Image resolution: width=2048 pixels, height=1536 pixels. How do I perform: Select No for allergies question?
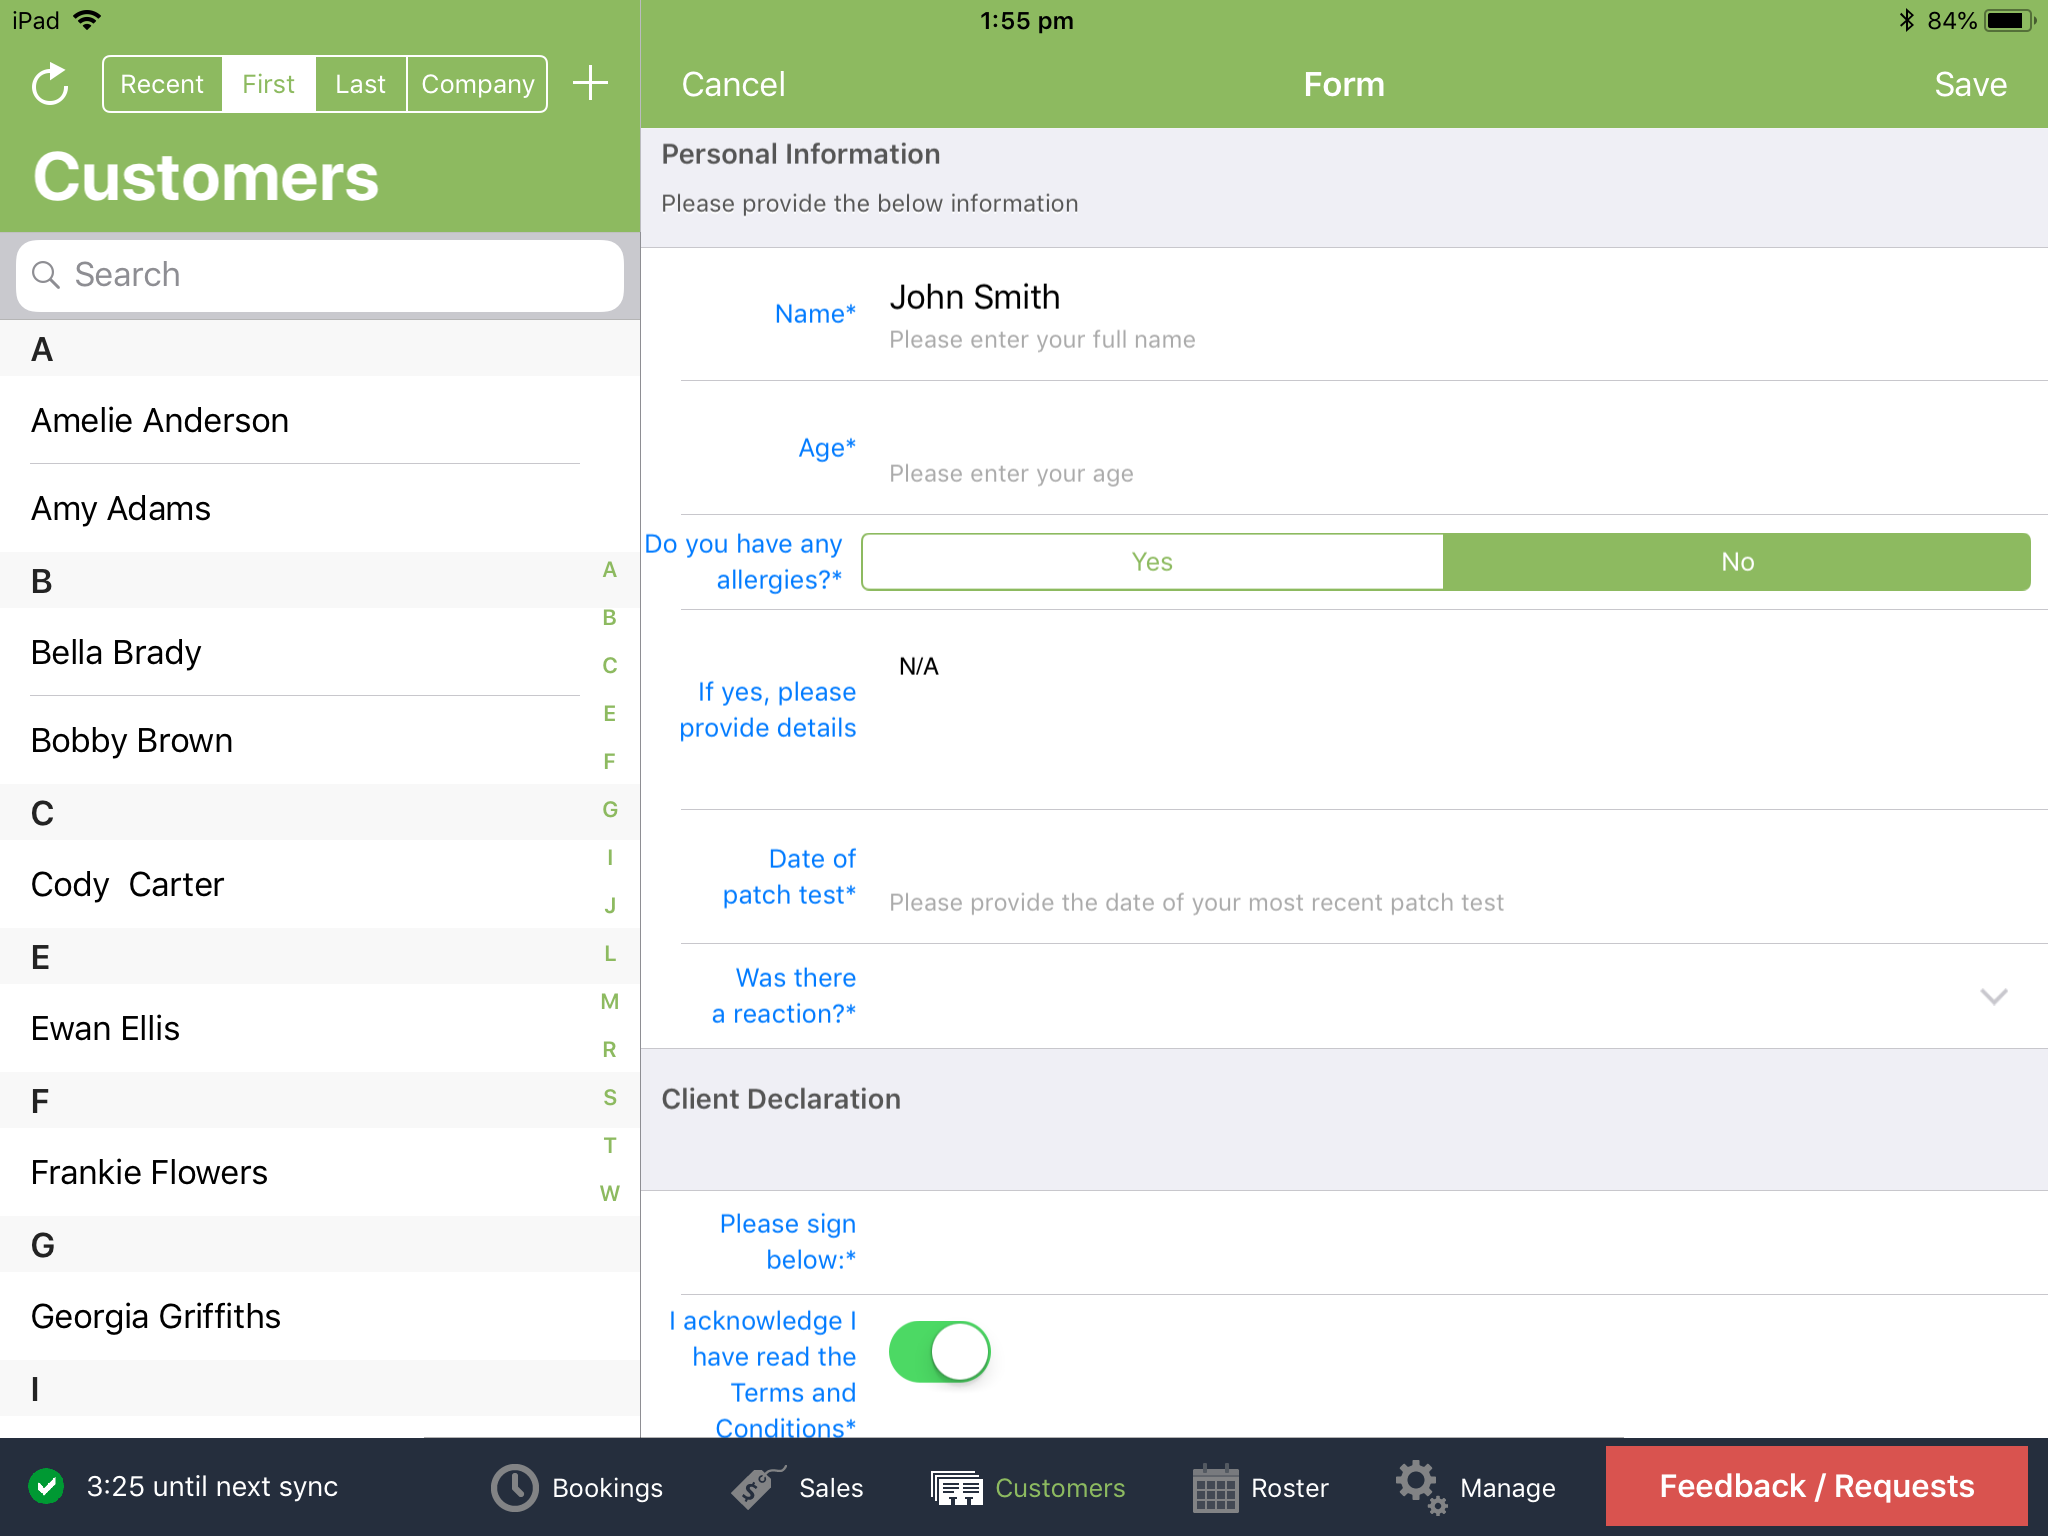click(1737, 561)
